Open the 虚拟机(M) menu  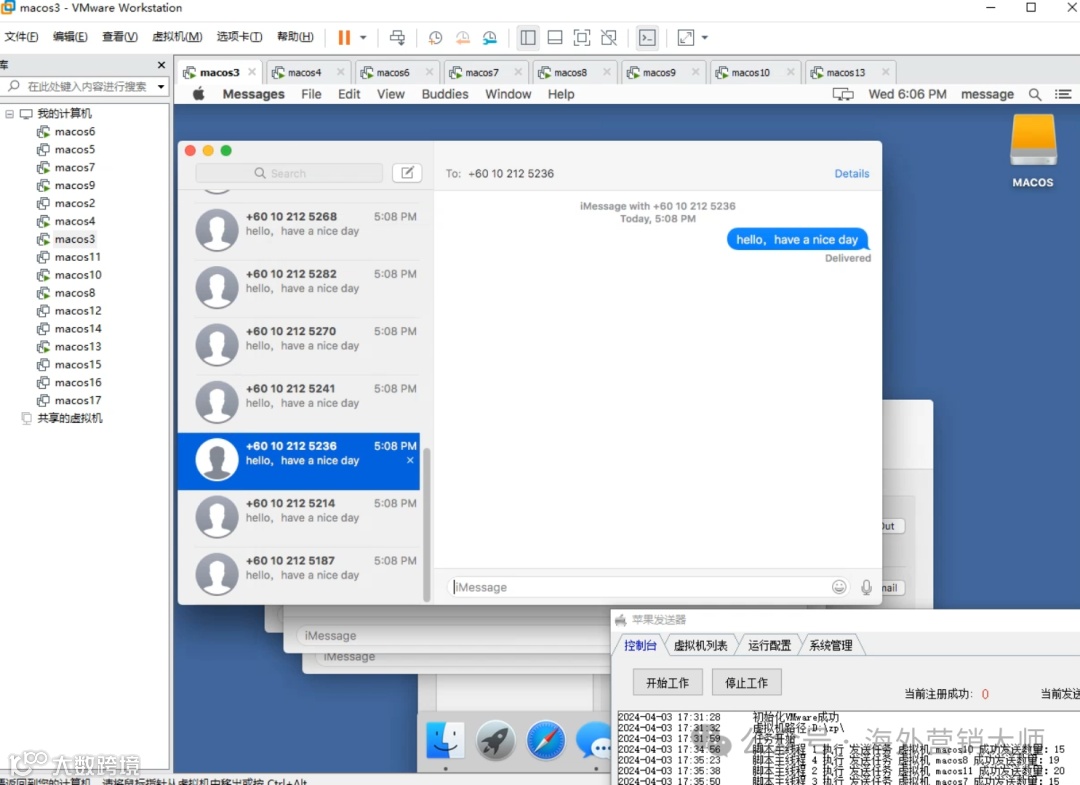point(177,36)
